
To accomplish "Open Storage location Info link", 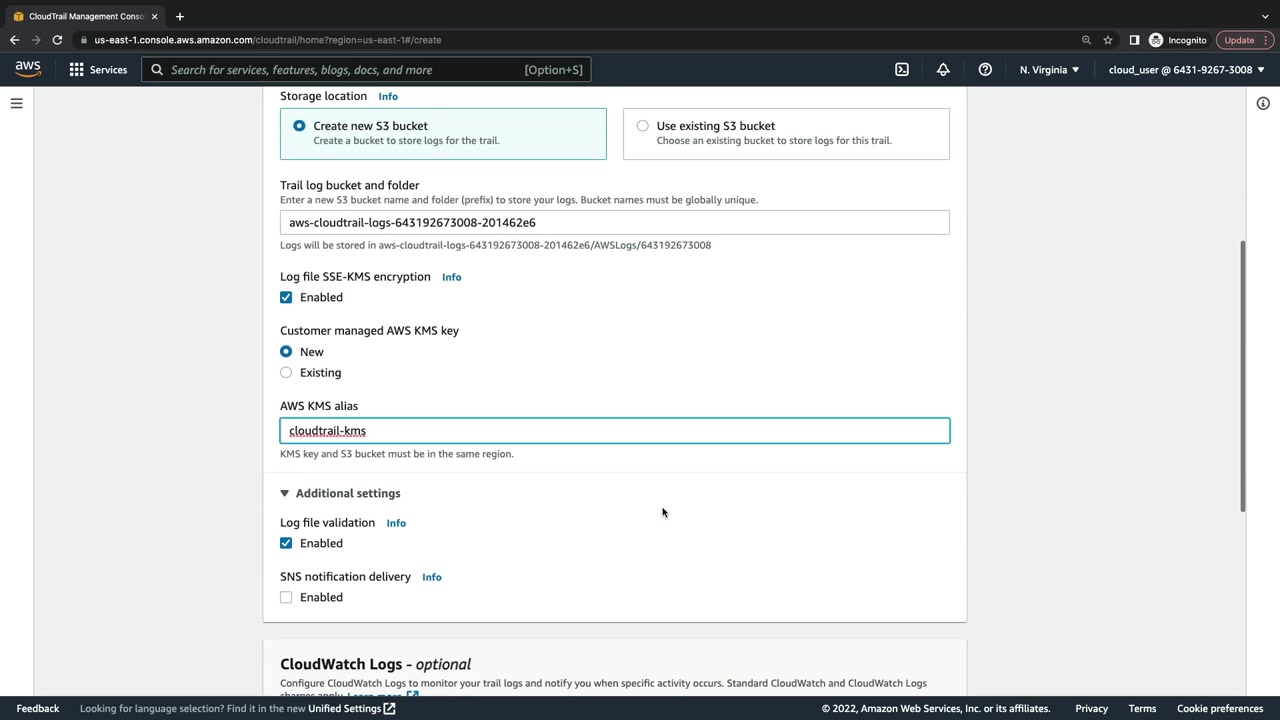I will (x=388, y=97).
